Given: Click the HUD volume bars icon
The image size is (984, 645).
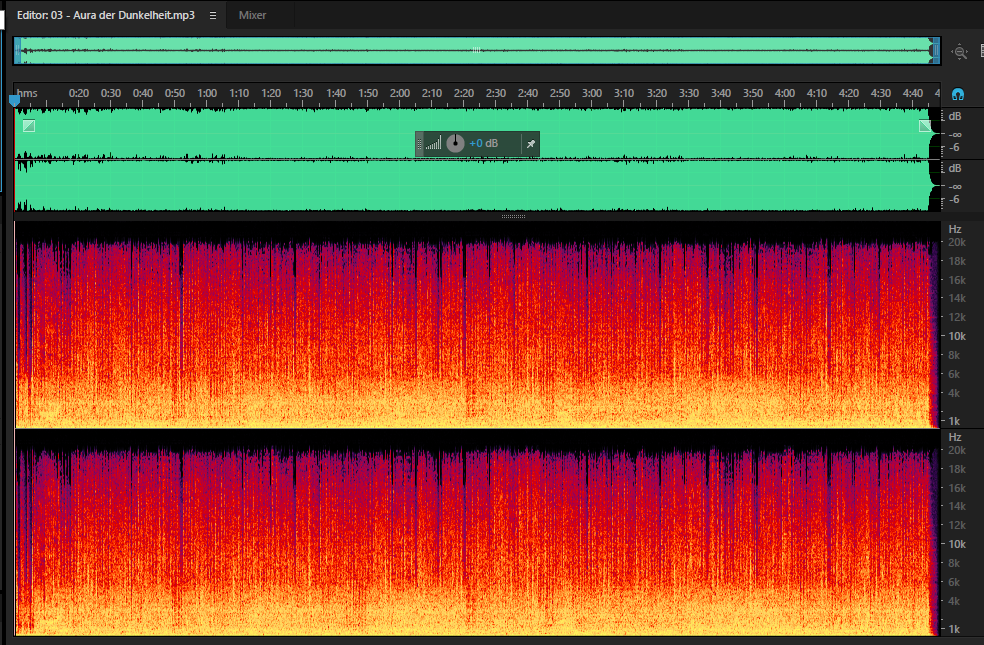Looking at the screenshot, I should [434, 144].
